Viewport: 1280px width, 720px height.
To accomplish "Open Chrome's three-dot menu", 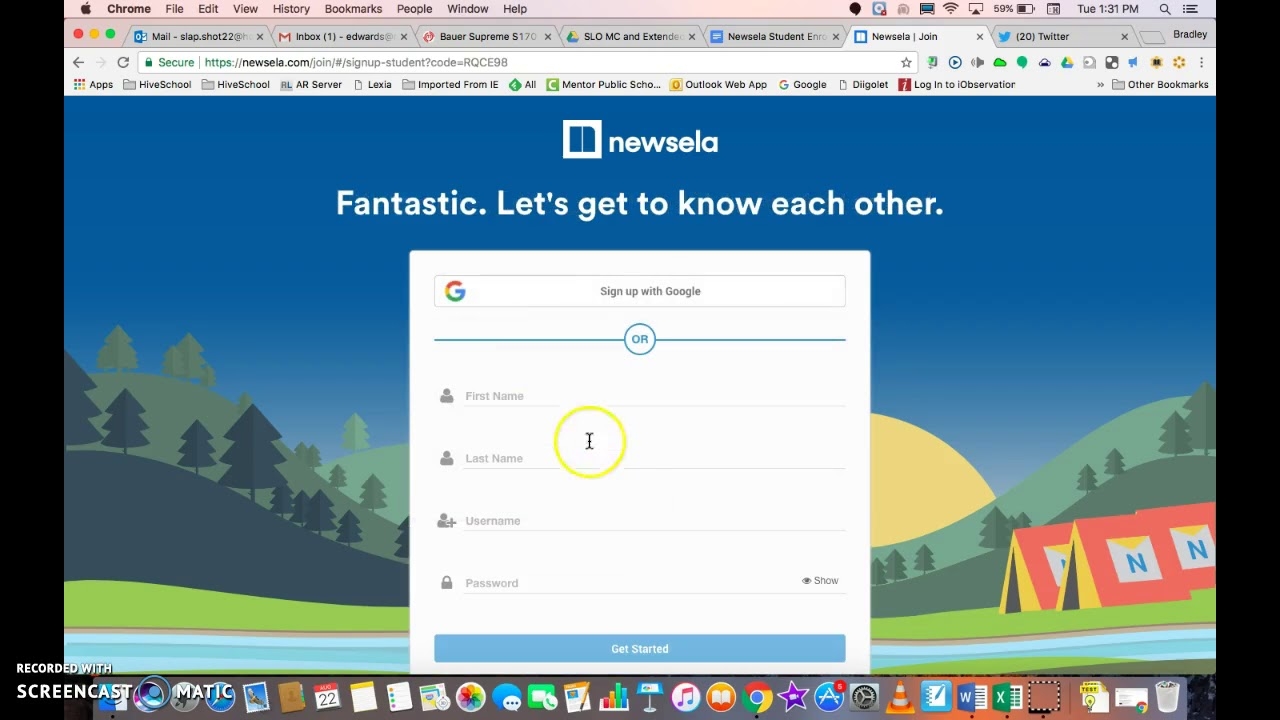I will click(x=1200, y=62).
